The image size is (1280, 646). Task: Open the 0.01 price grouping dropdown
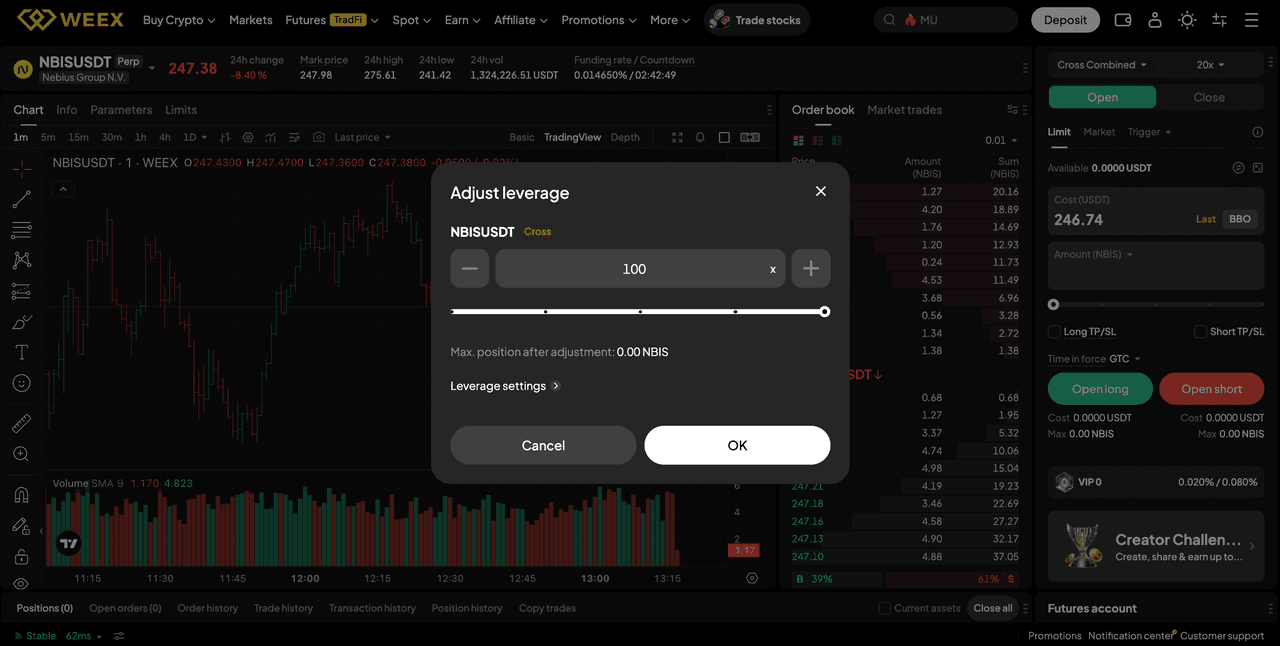[x=1001, y=140]
